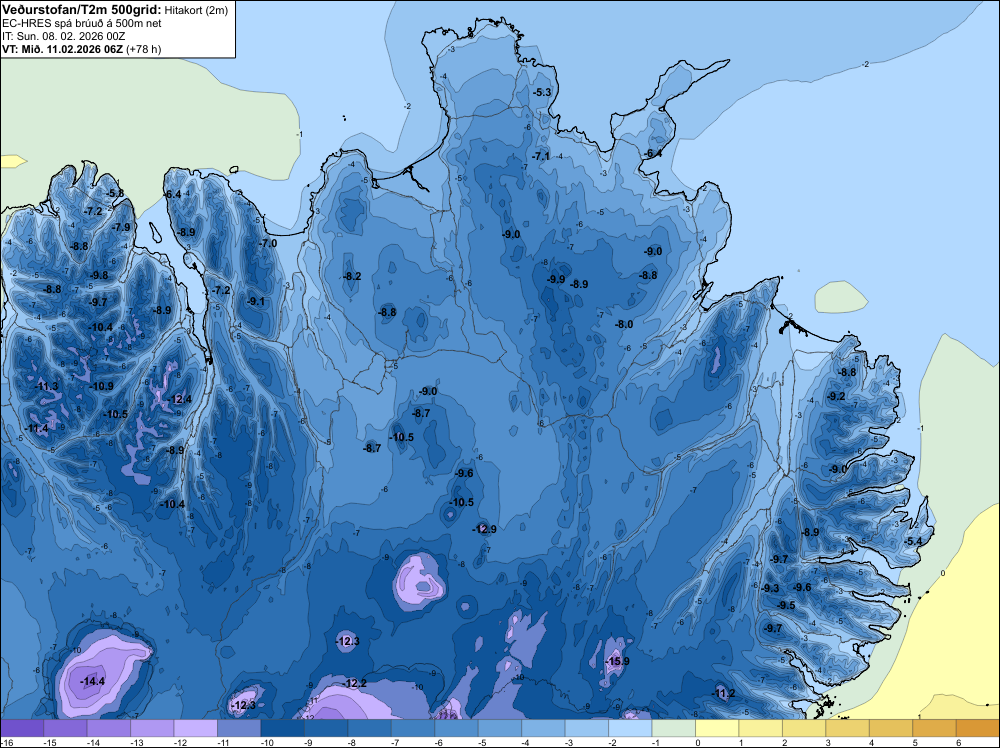Click the legend swatch between 5 and 6
1000x748 pixels.
coord(934,728)
